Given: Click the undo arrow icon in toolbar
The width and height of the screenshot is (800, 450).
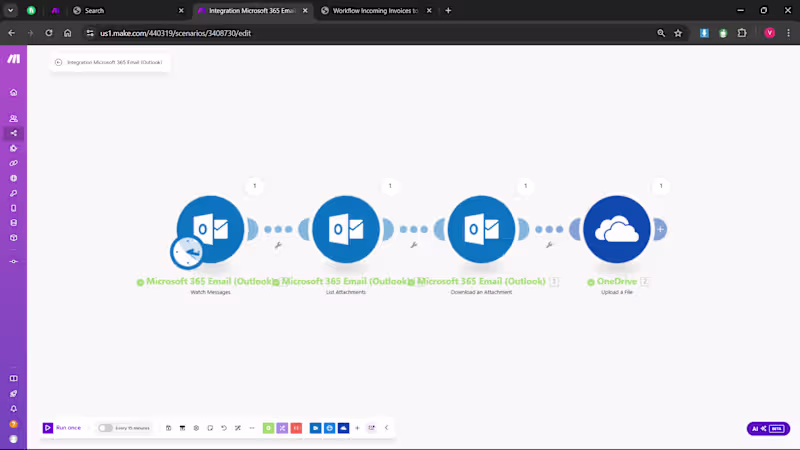Looking at the screenshot, I should click(x=224, y=428).
